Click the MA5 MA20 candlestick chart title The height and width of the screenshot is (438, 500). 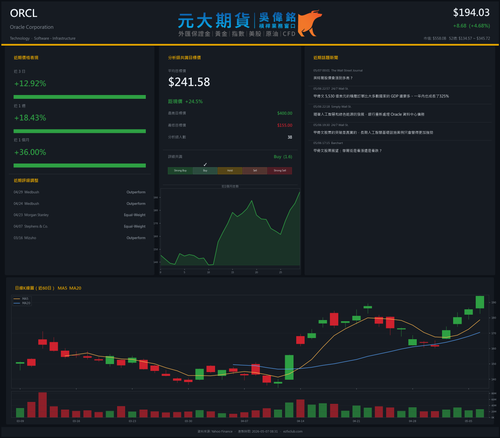click(48, 288)
